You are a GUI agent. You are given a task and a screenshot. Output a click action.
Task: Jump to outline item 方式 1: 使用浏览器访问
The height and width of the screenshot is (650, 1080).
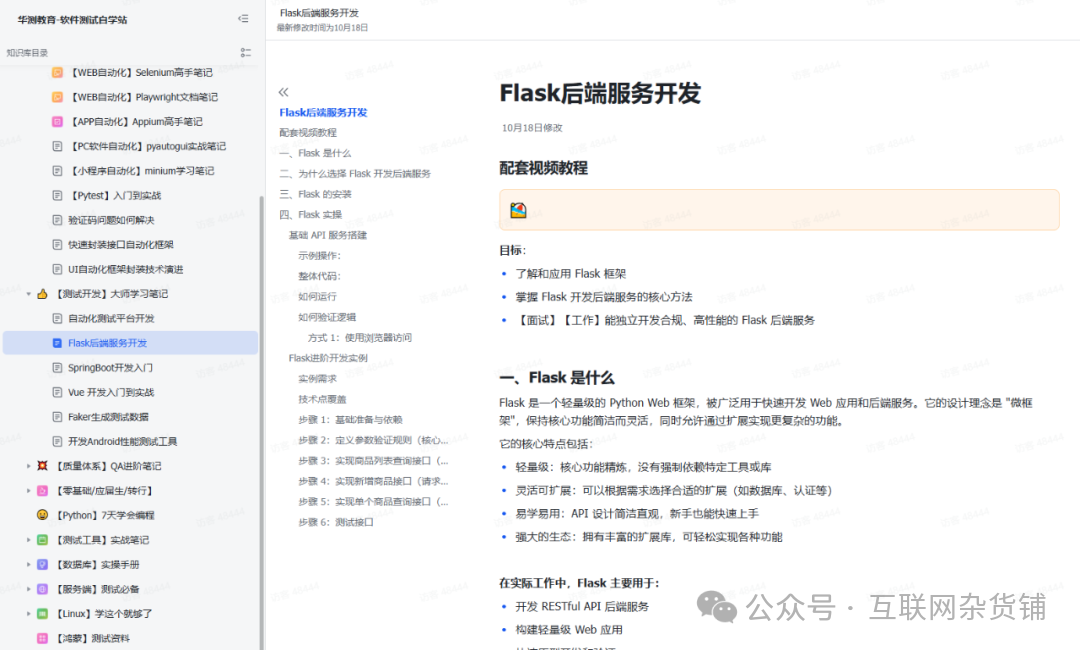point(360,337)
